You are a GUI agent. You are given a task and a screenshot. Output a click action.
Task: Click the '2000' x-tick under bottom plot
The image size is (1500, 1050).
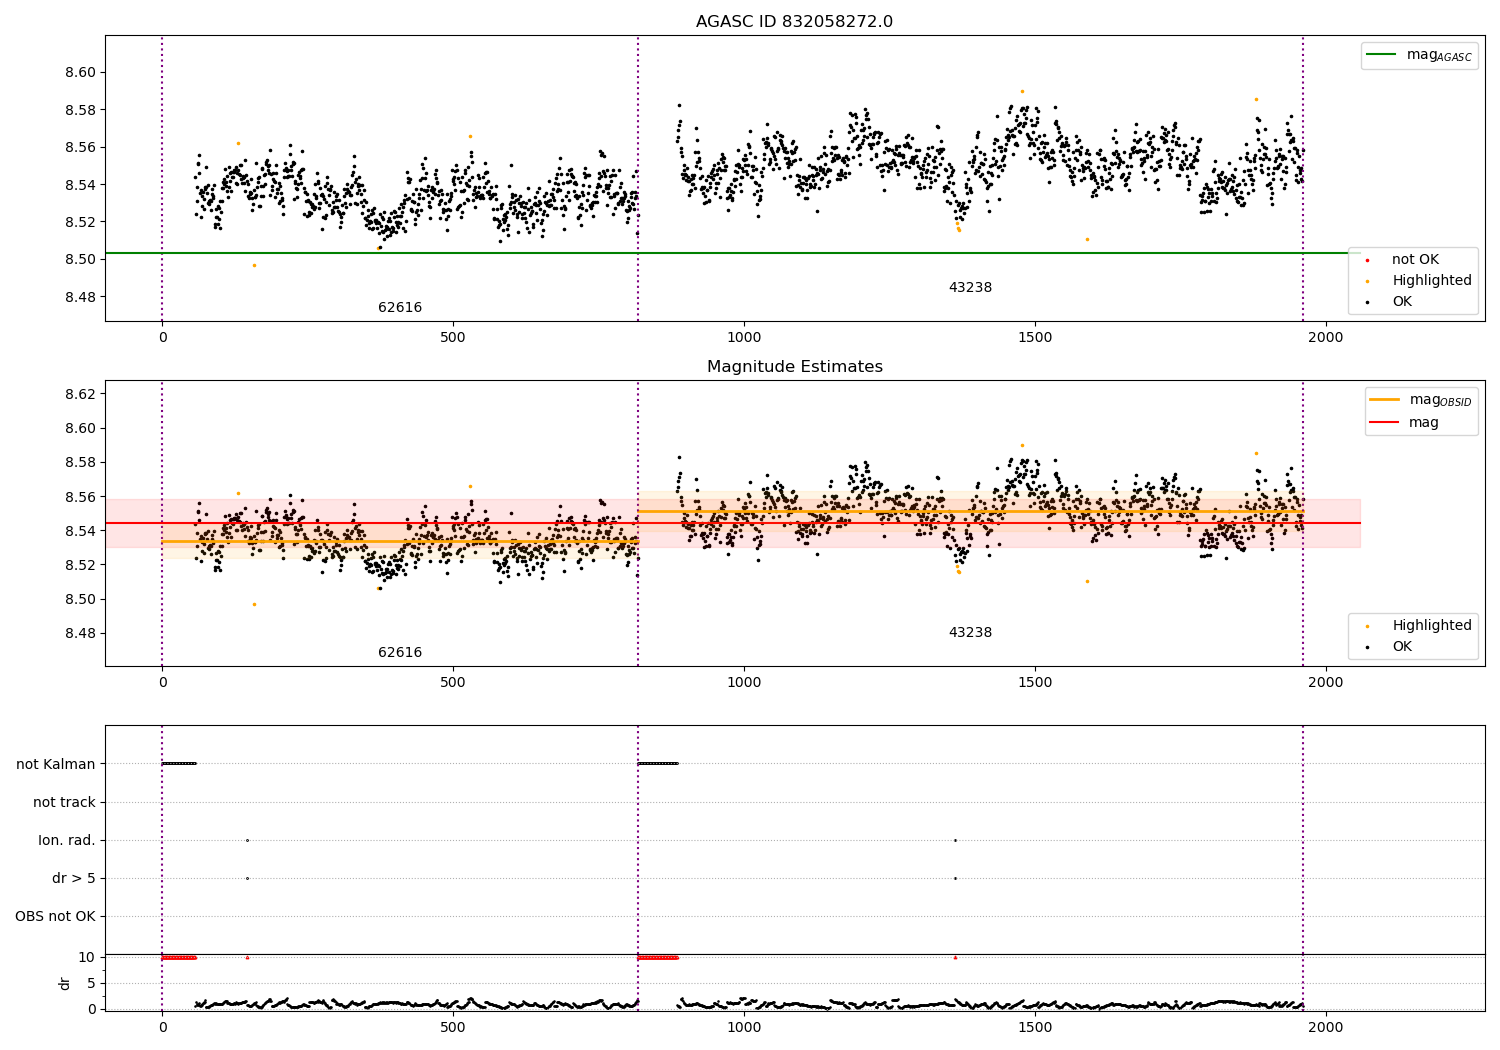[1326, 1027]
